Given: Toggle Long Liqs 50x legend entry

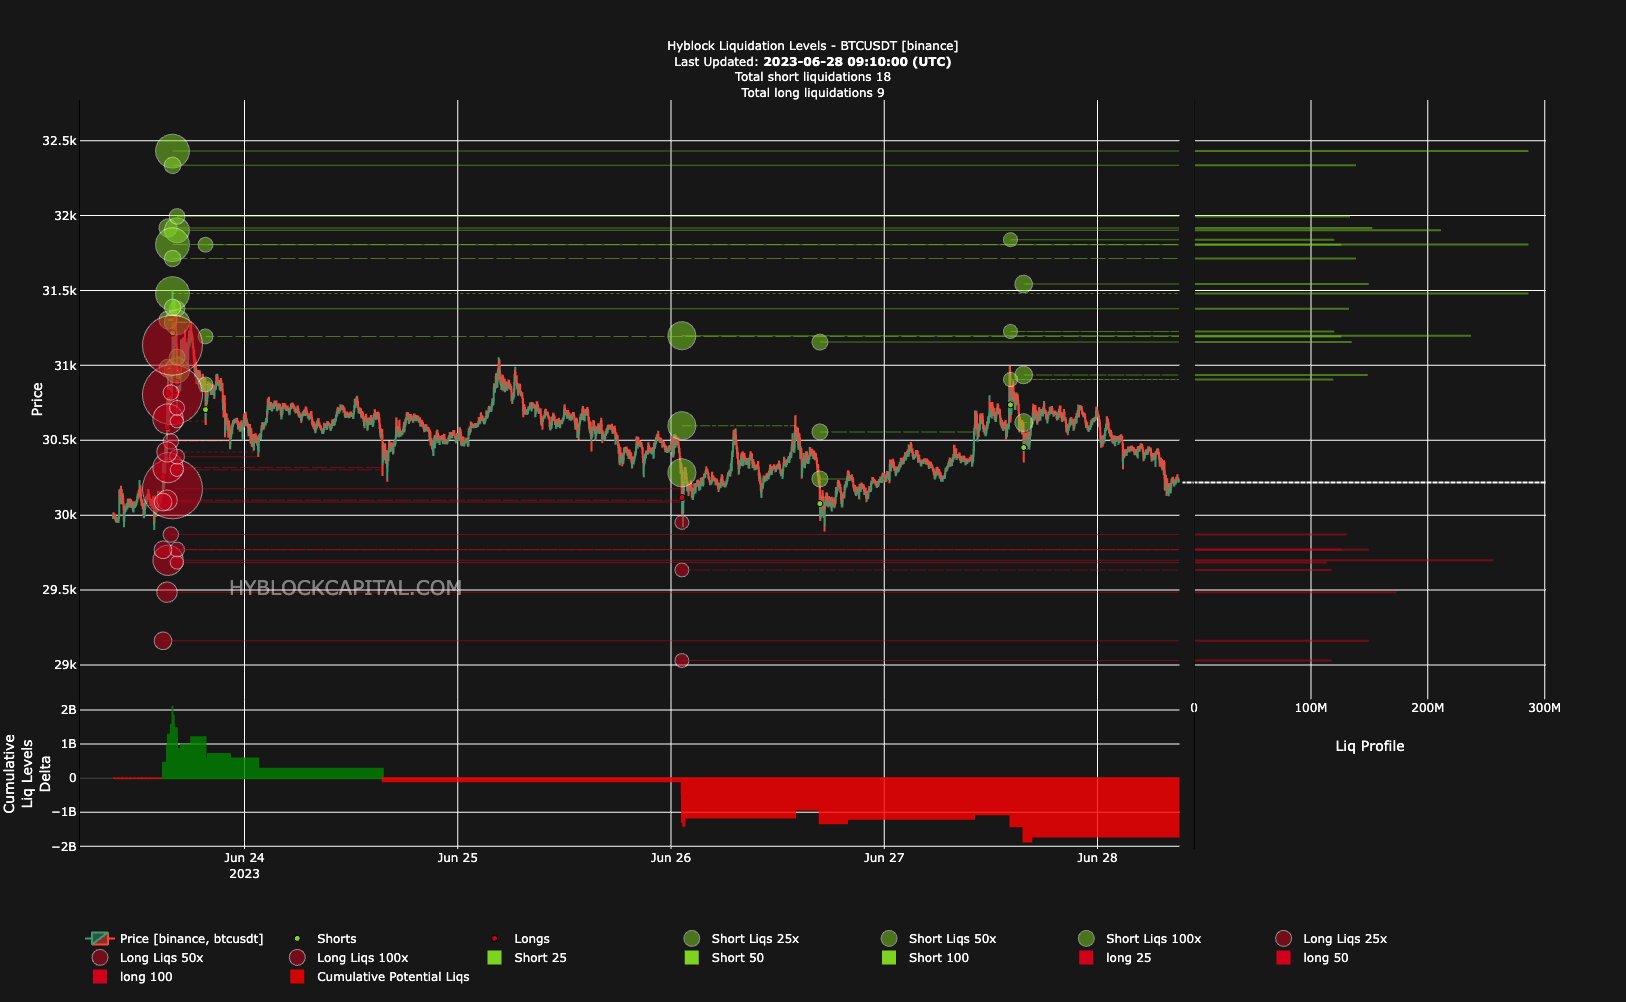Looking at the screenshot, I should 147,958.
